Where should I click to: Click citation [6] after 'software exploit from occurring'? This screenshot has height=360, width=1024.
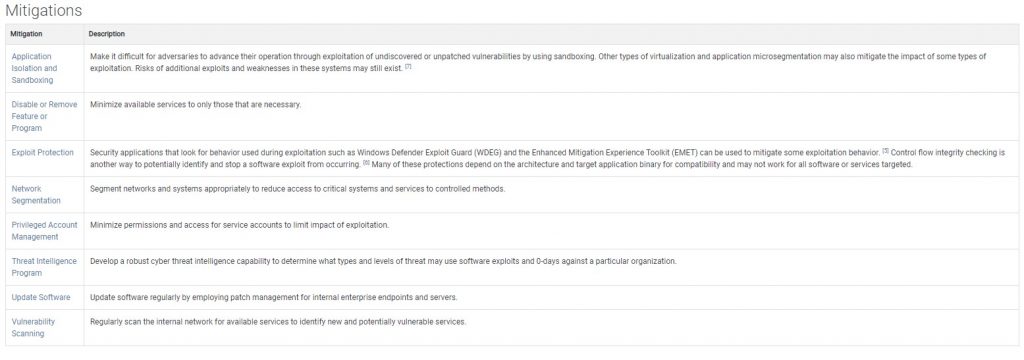[x=367, y=163]
